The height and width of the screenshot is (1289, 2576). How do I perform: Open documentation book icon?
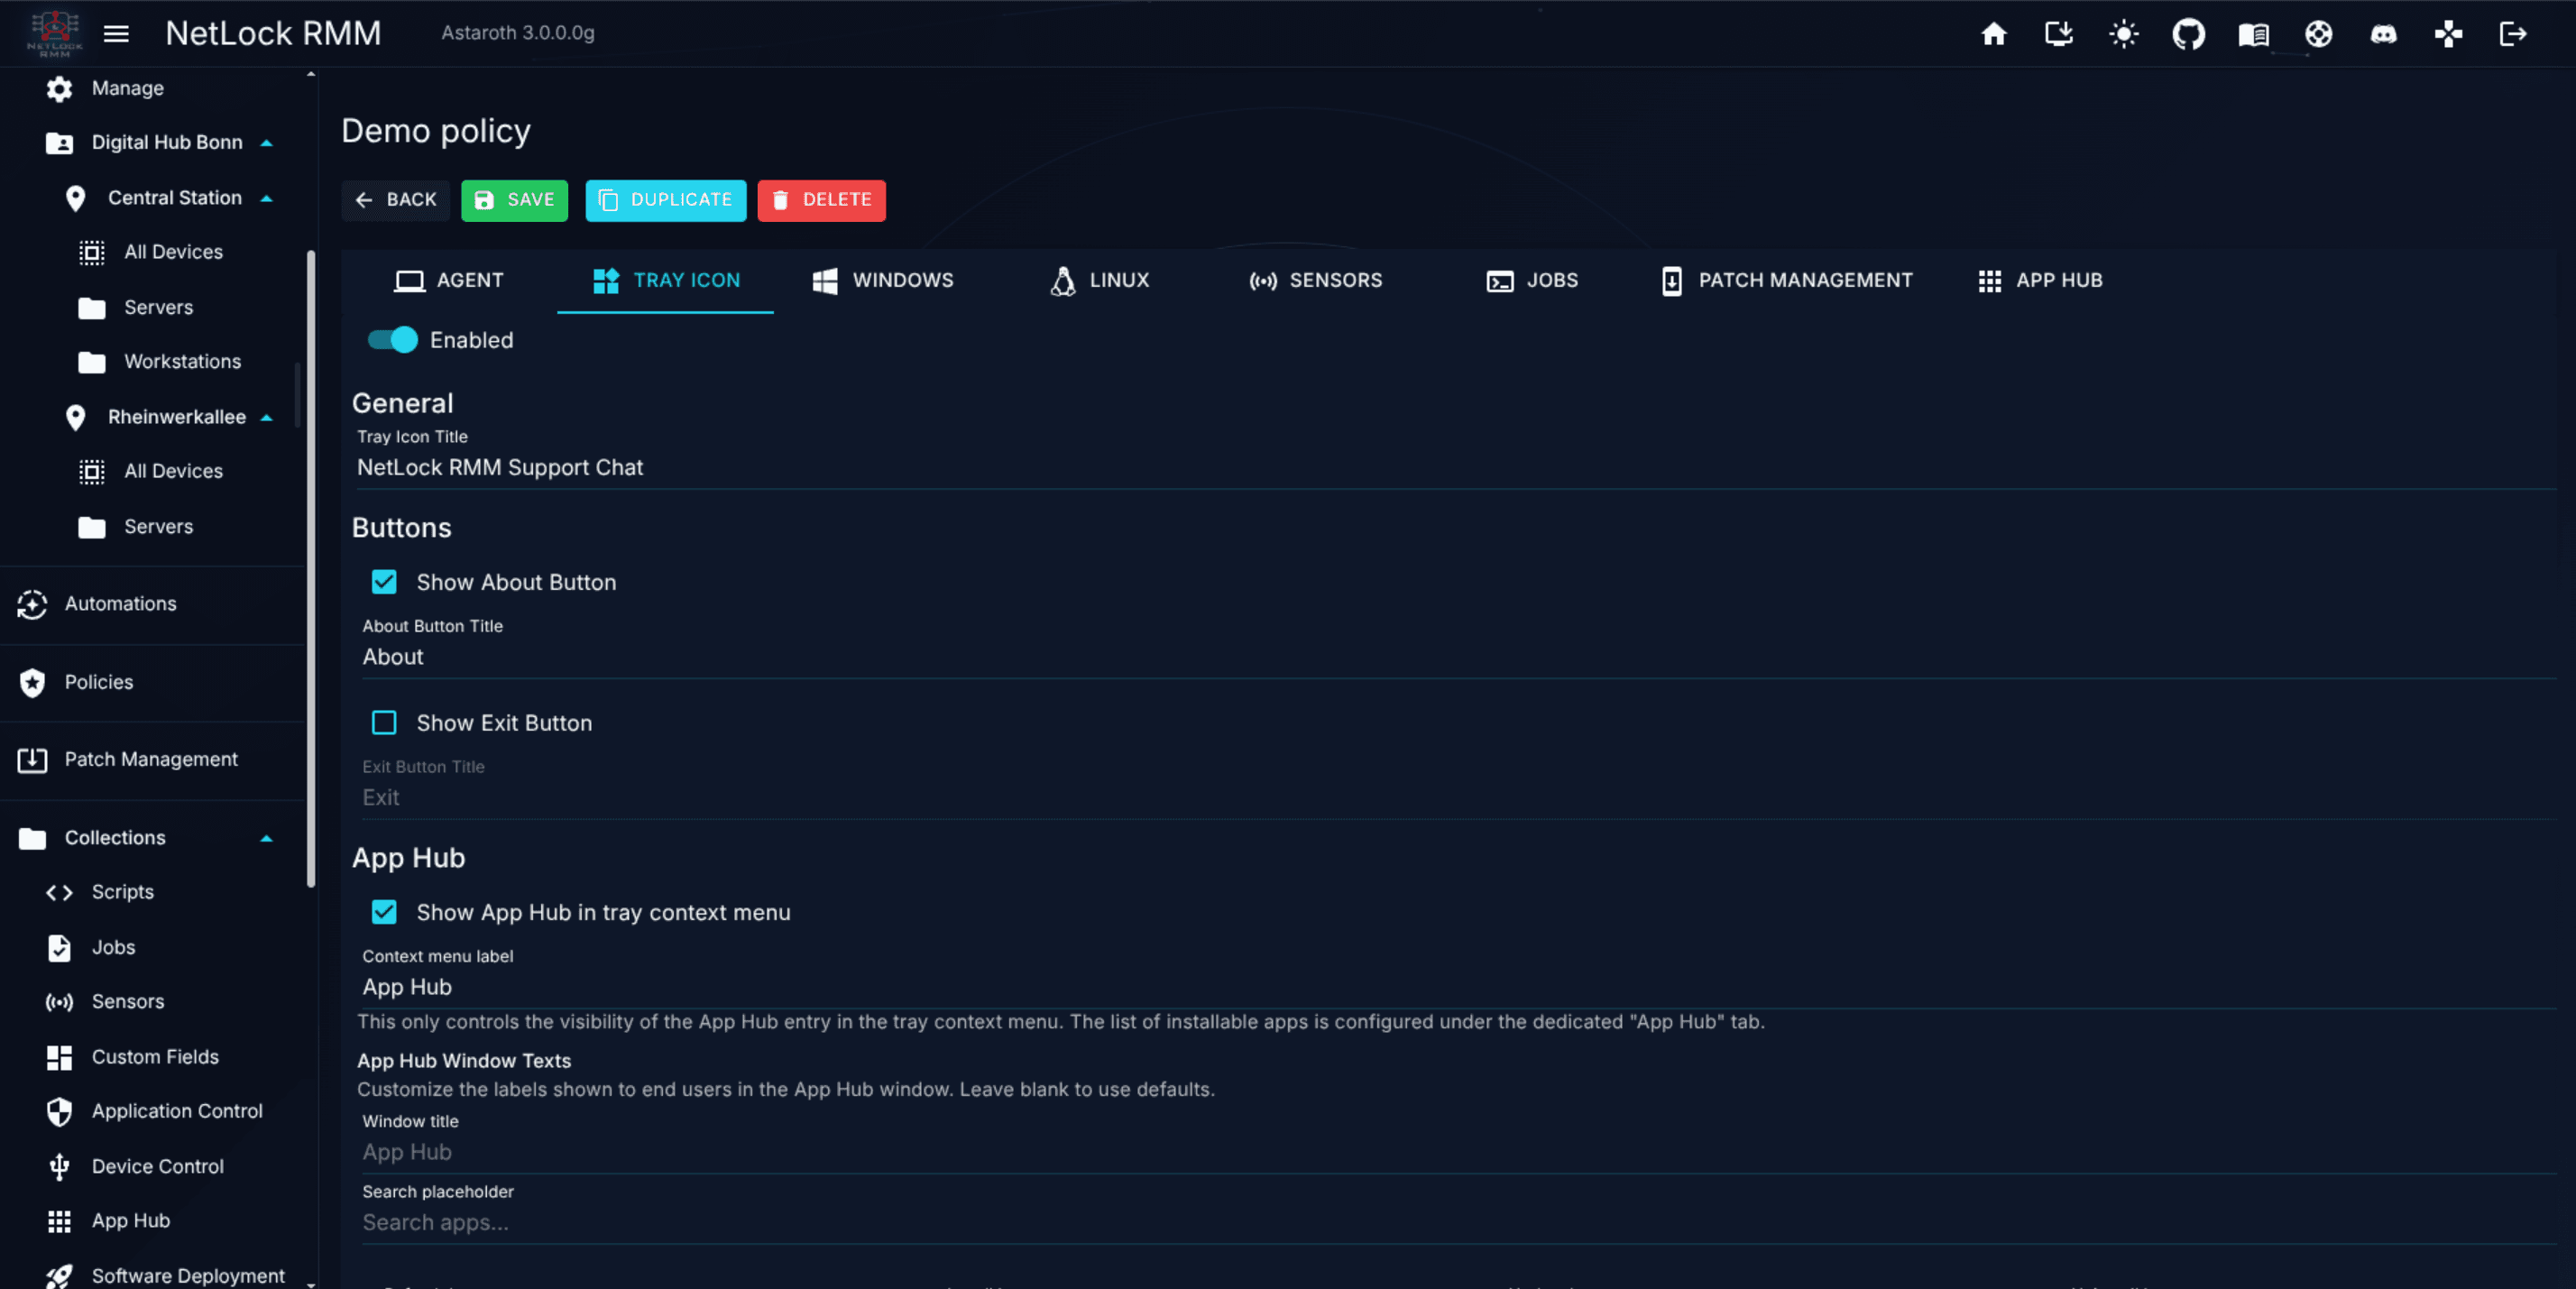pyautogui.click(x=2253, y=34)
